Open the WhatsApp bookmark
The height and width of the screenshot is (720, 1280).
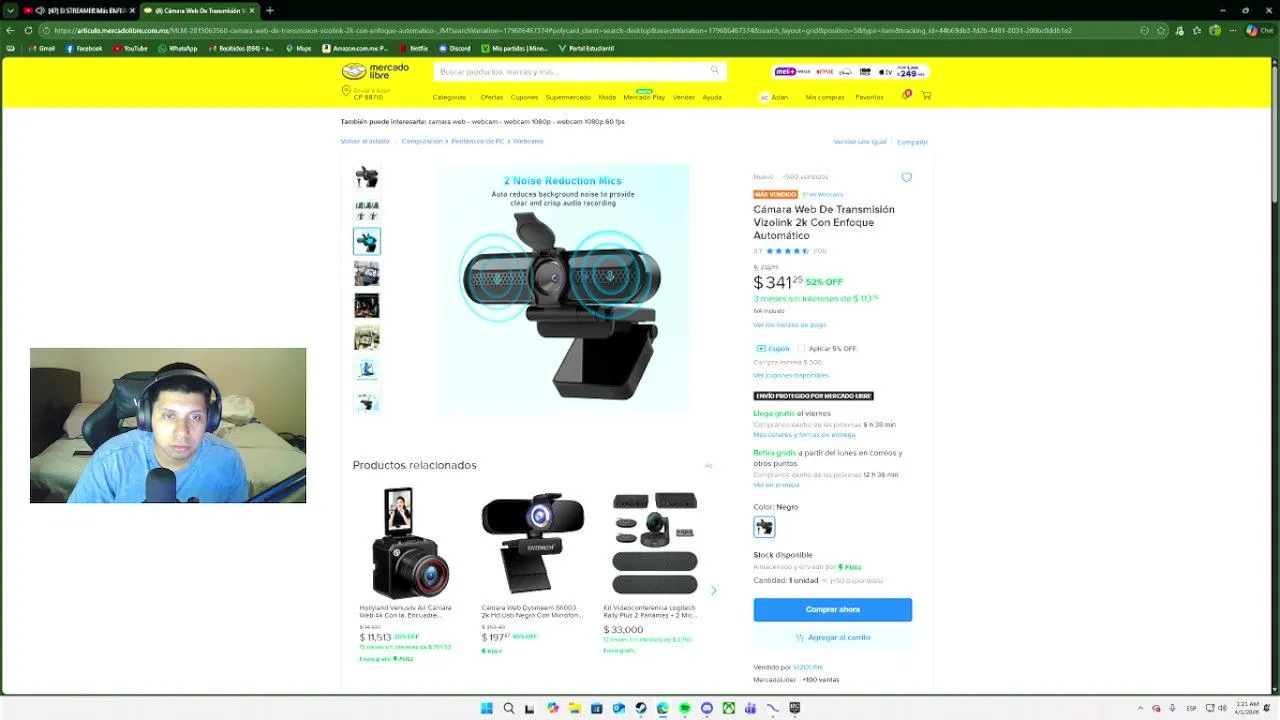pyautogui.click(x=178, y=48)
